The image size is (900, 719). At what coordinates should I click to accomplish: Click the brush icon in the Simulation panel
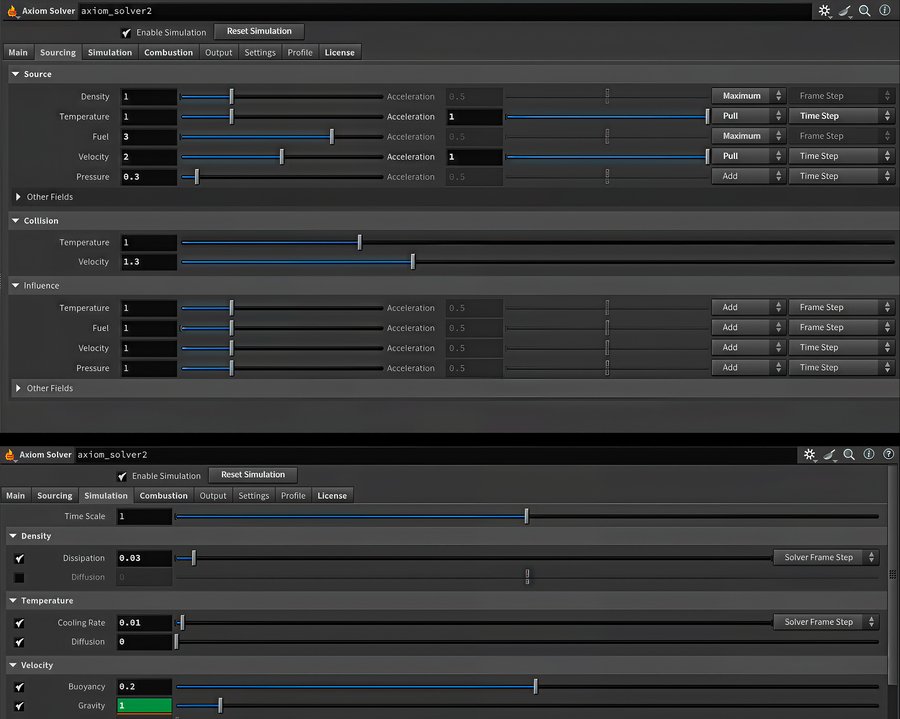click(x=830, y=454)
